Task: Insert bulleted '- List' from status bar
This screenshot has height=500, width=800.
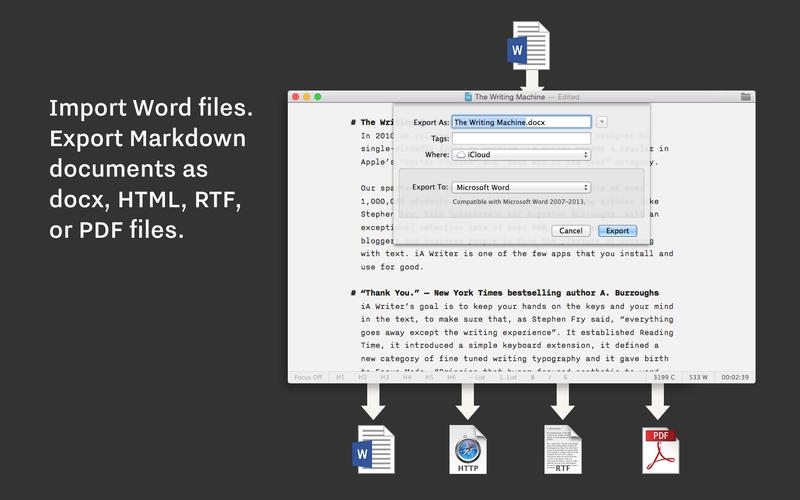Action: tap(478, 377)
